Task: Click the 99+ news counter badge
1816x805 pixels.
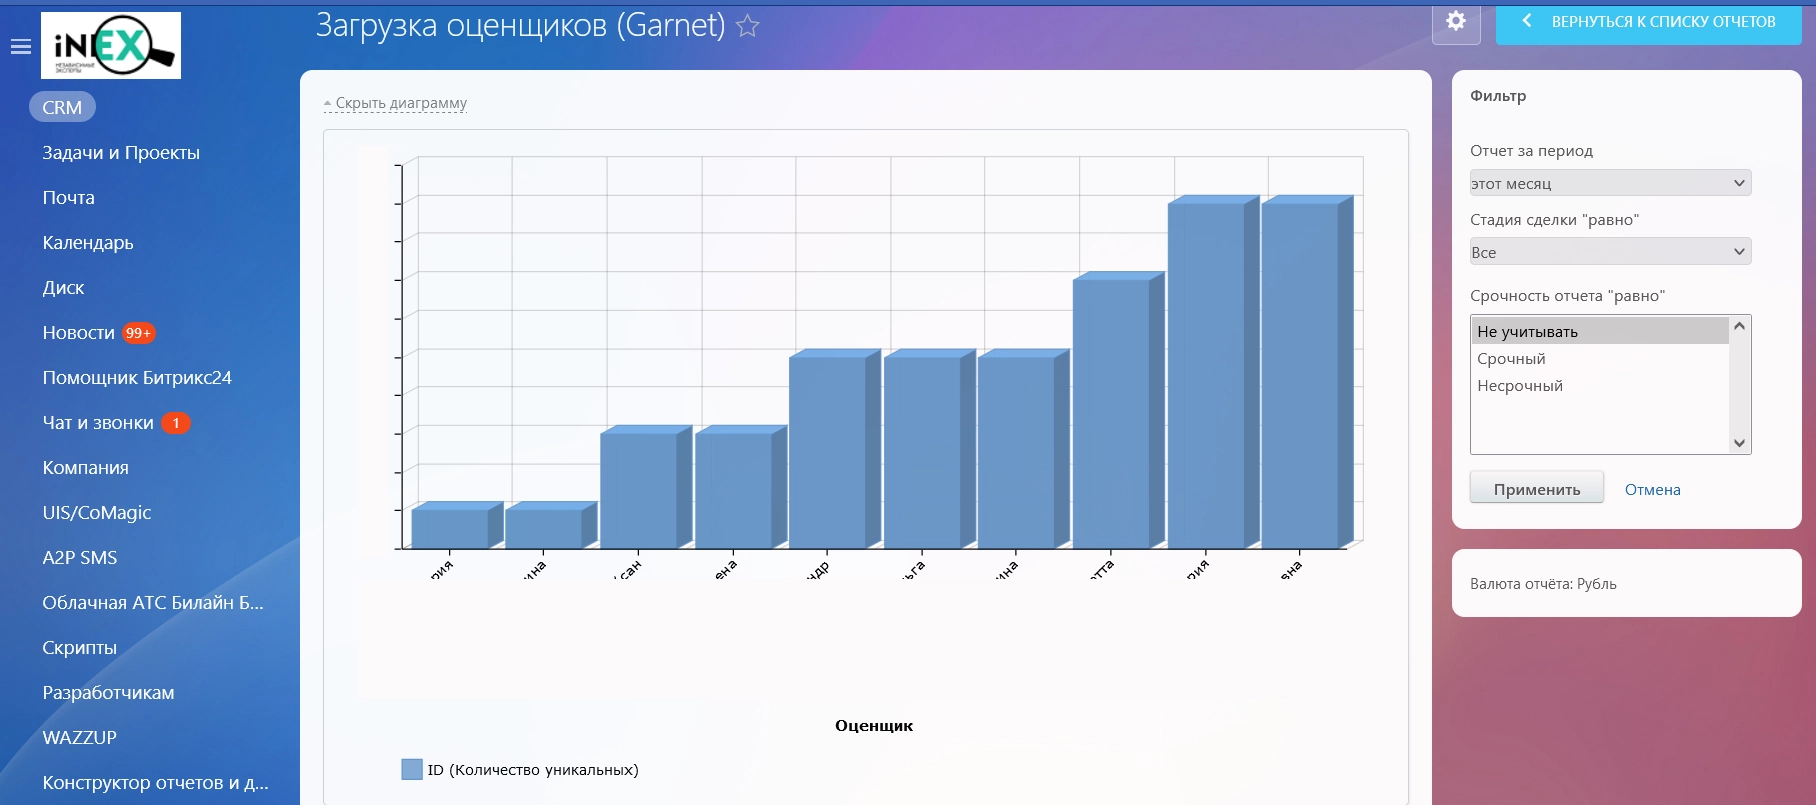Action: 139,333
